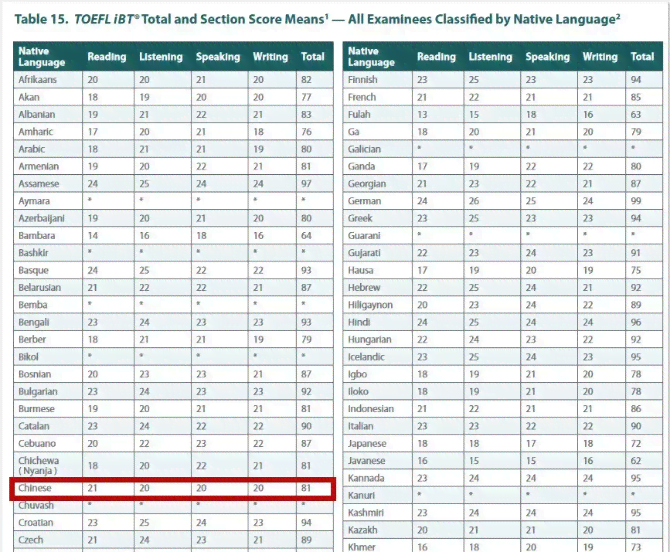Click the Ga row label
The height and width of the screenshot is (558, 670).
[353, 132]
